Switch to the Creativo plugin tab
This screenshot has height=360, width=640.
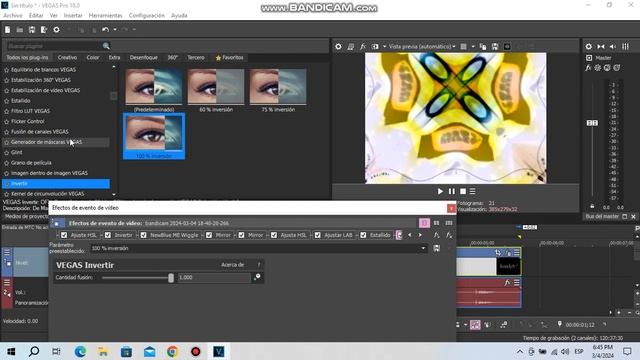(x=67, y=58)
